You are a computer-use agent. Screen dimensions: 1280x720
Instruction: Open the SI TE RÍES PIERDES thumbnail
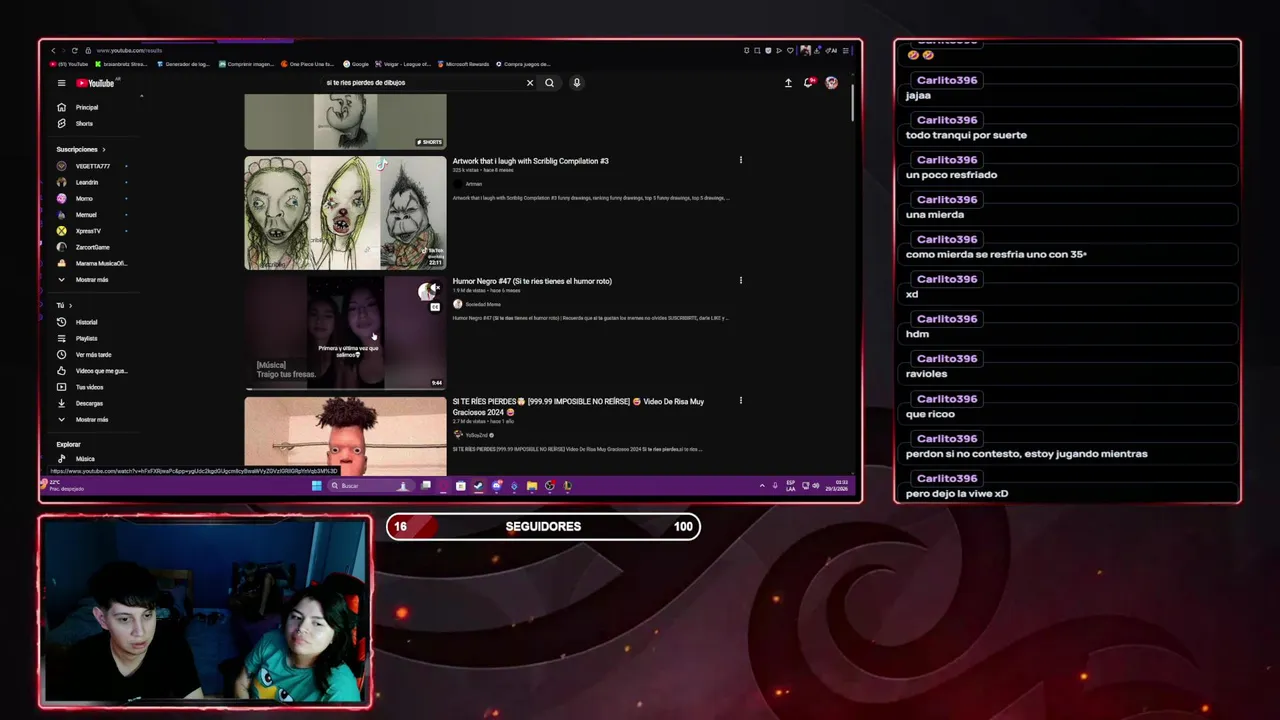345,436
